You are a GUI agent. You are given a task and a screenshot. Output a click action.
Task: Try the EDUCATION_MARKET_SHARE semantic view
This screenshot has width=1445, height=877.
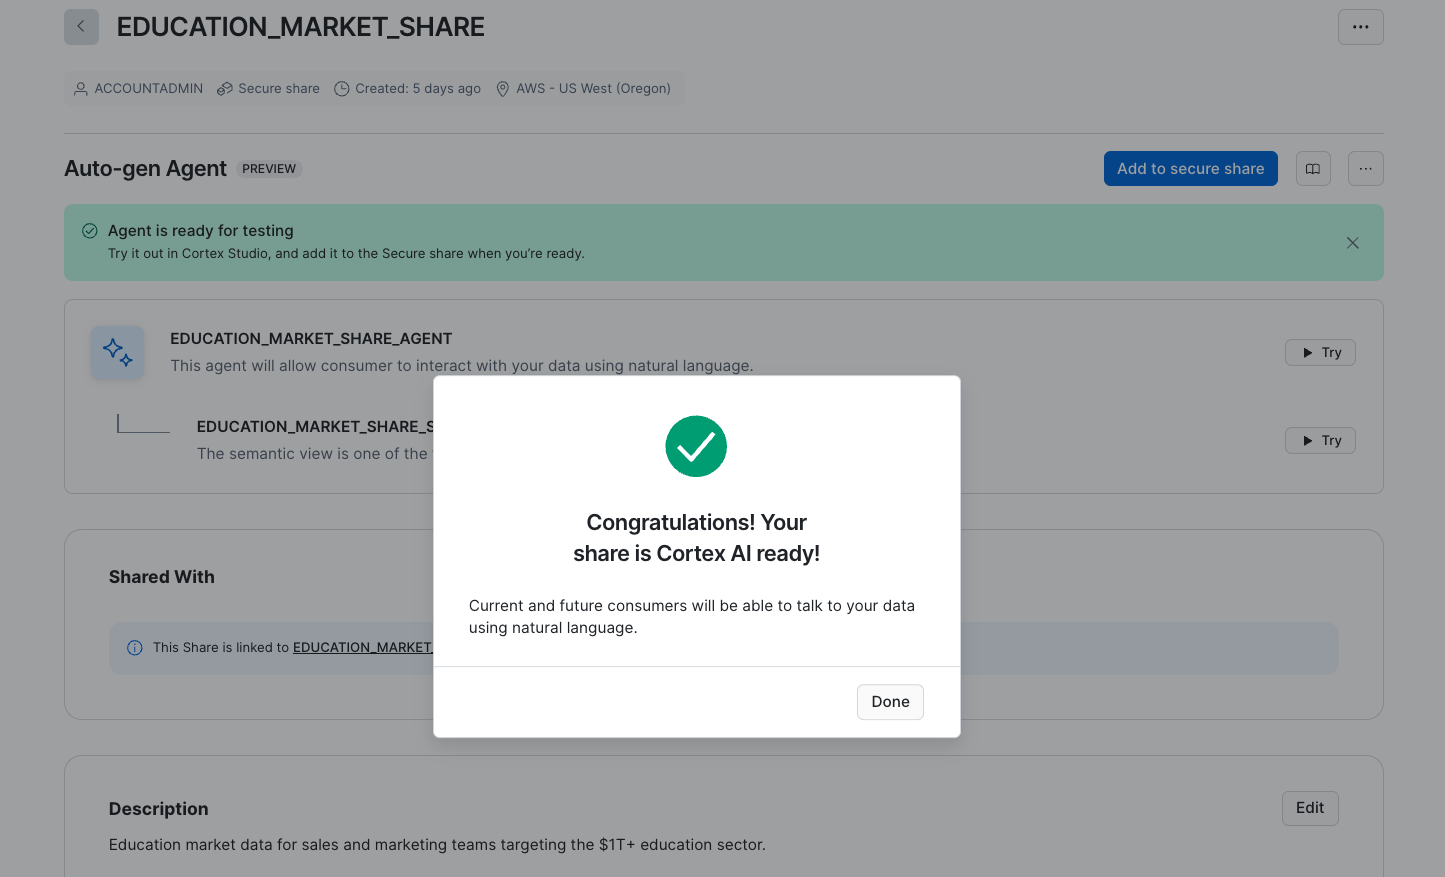click(1320, 441)
